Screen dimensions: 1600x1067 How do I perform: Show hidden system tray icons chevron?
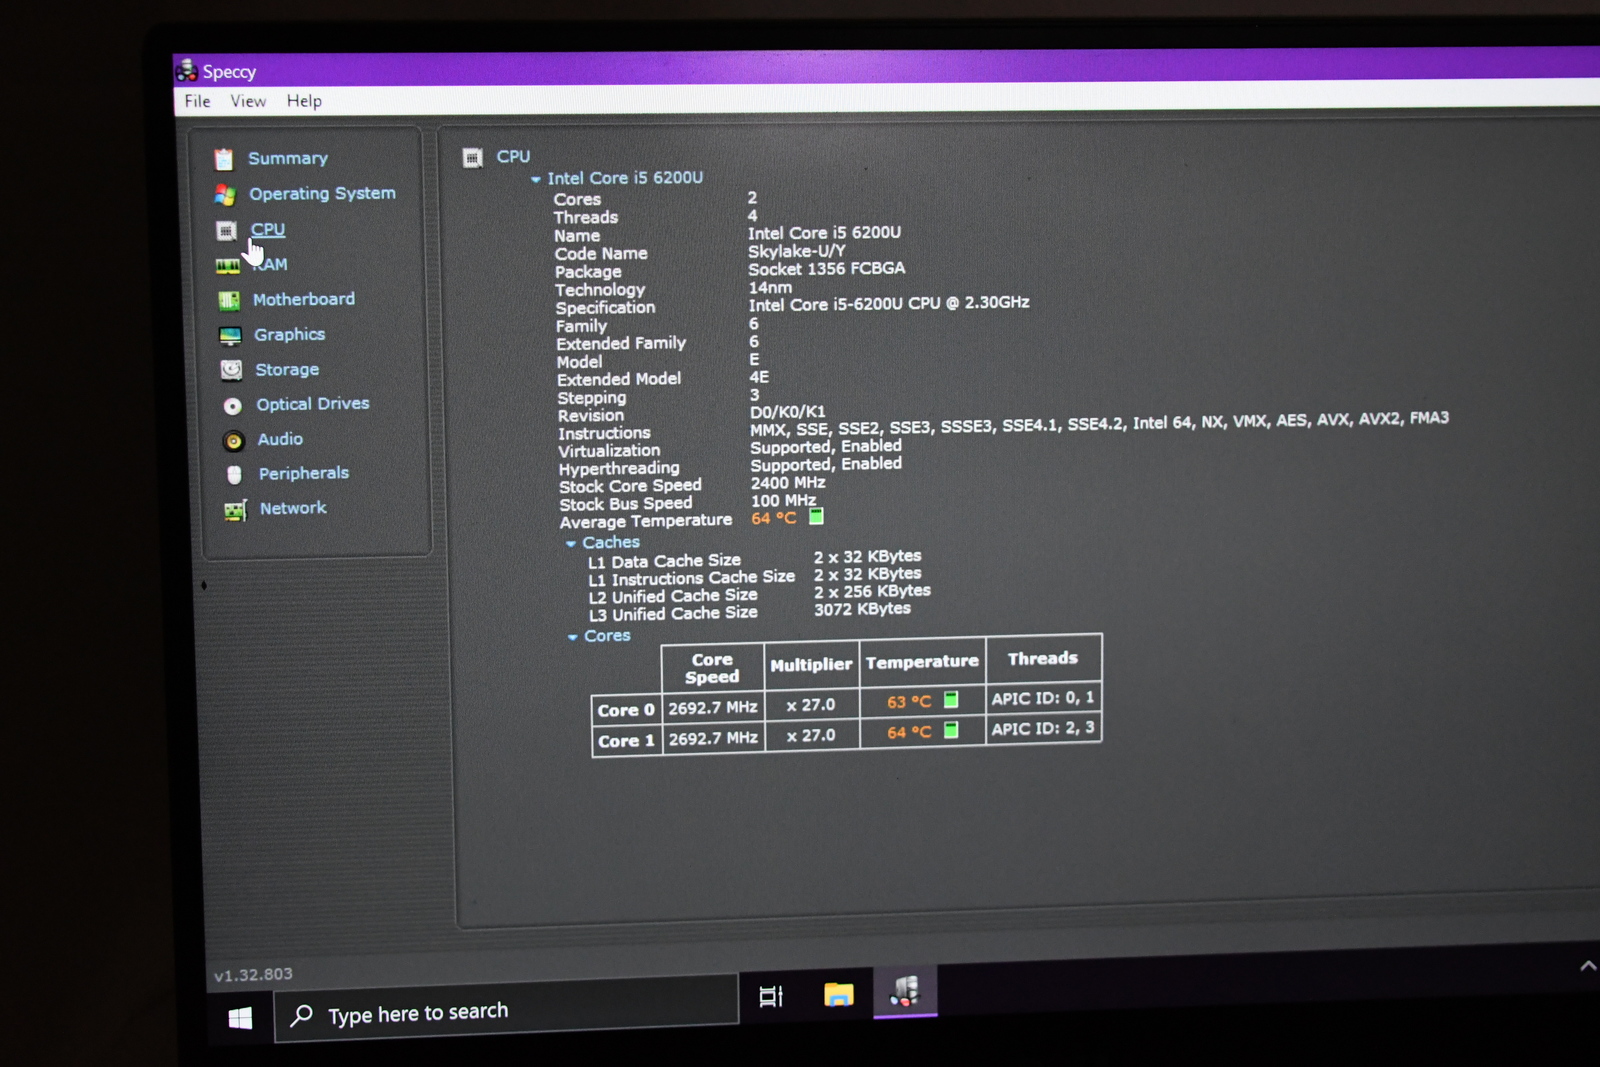1587,966
